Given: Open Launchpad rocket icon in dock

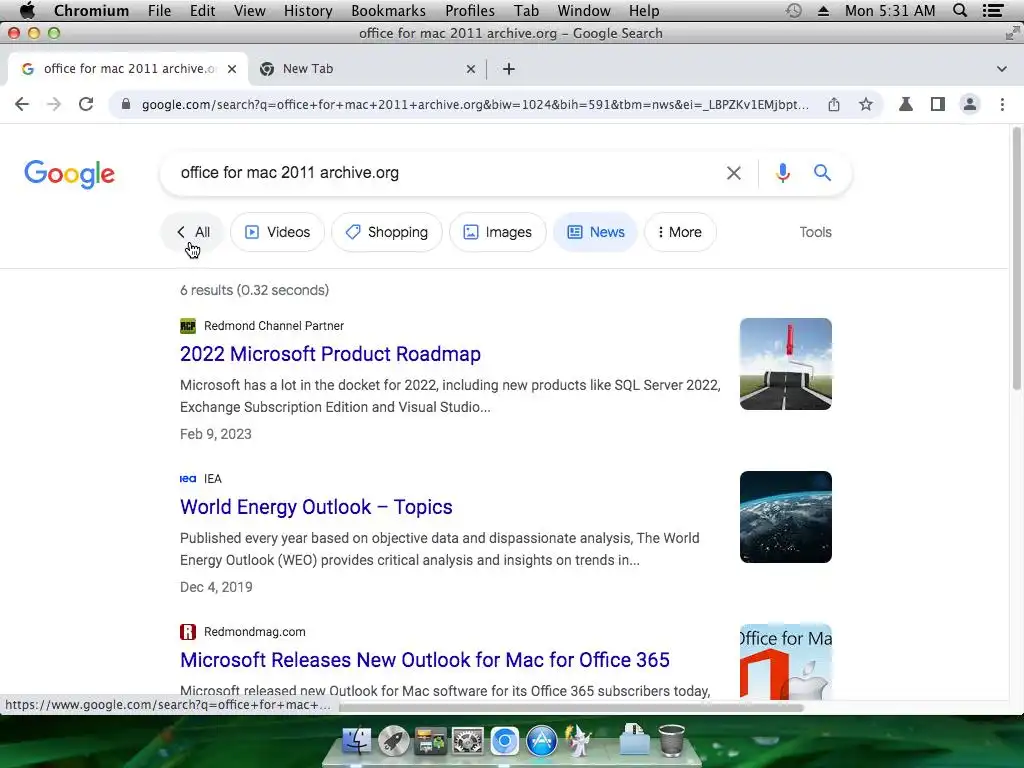Looking at the screenshot, I should pyautogui.click(x=393, y=741).
